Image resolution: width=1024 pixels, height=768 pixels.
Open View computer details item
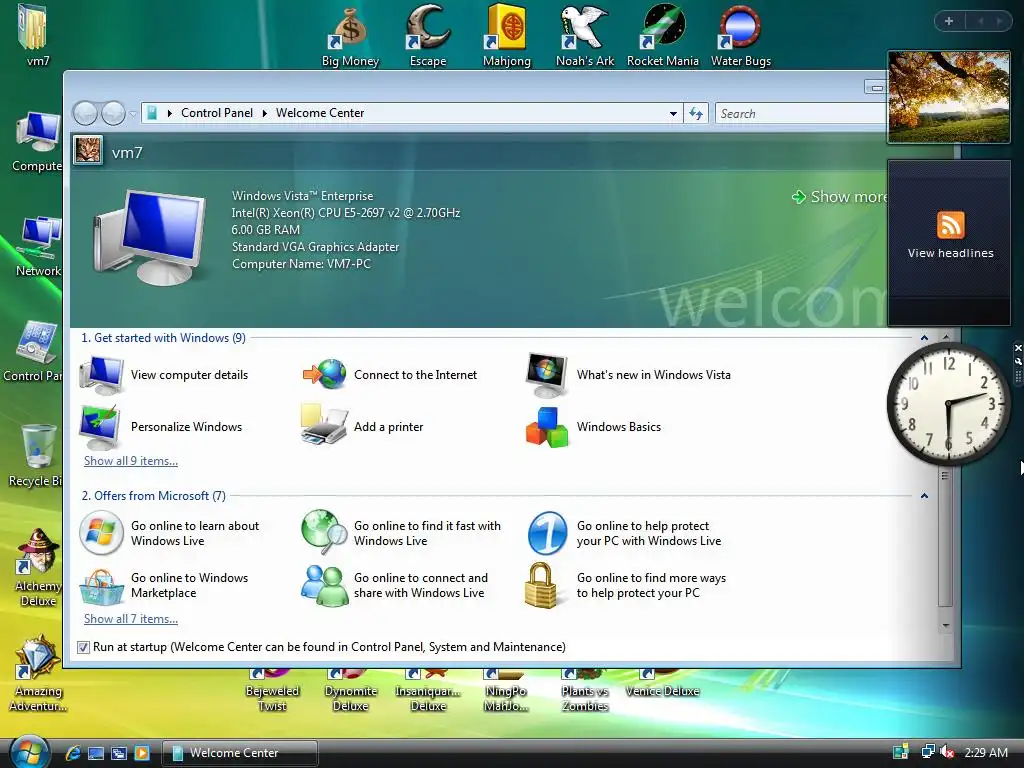[165, 375]
